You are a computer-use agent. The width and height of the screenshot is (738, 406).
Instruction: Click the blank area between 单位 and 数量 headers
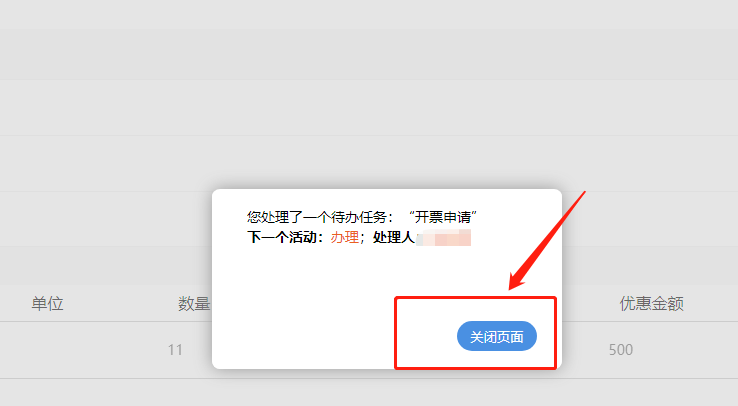[x=120, y=303]
